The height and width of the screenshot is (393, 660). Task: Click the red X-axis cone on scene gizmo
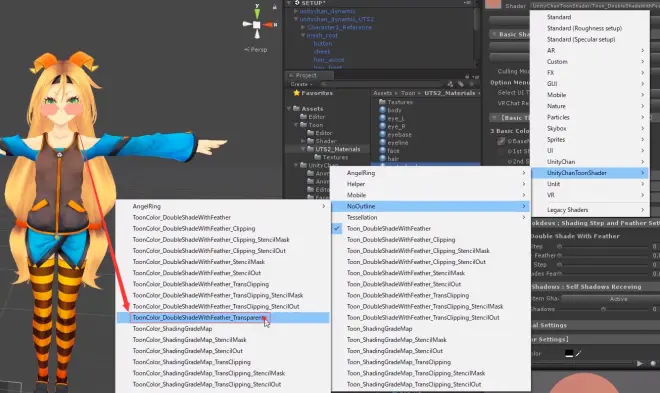point(268,25)
